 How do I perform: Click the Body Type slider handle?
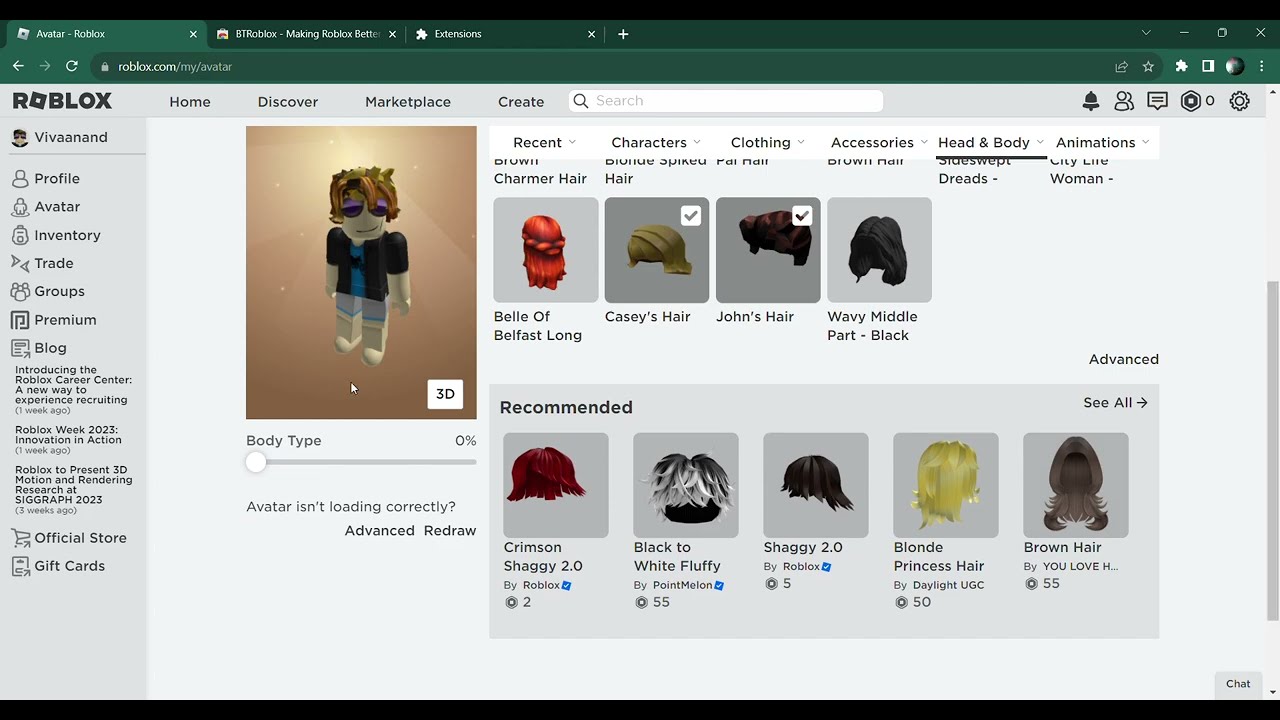[x=256, y=462]
